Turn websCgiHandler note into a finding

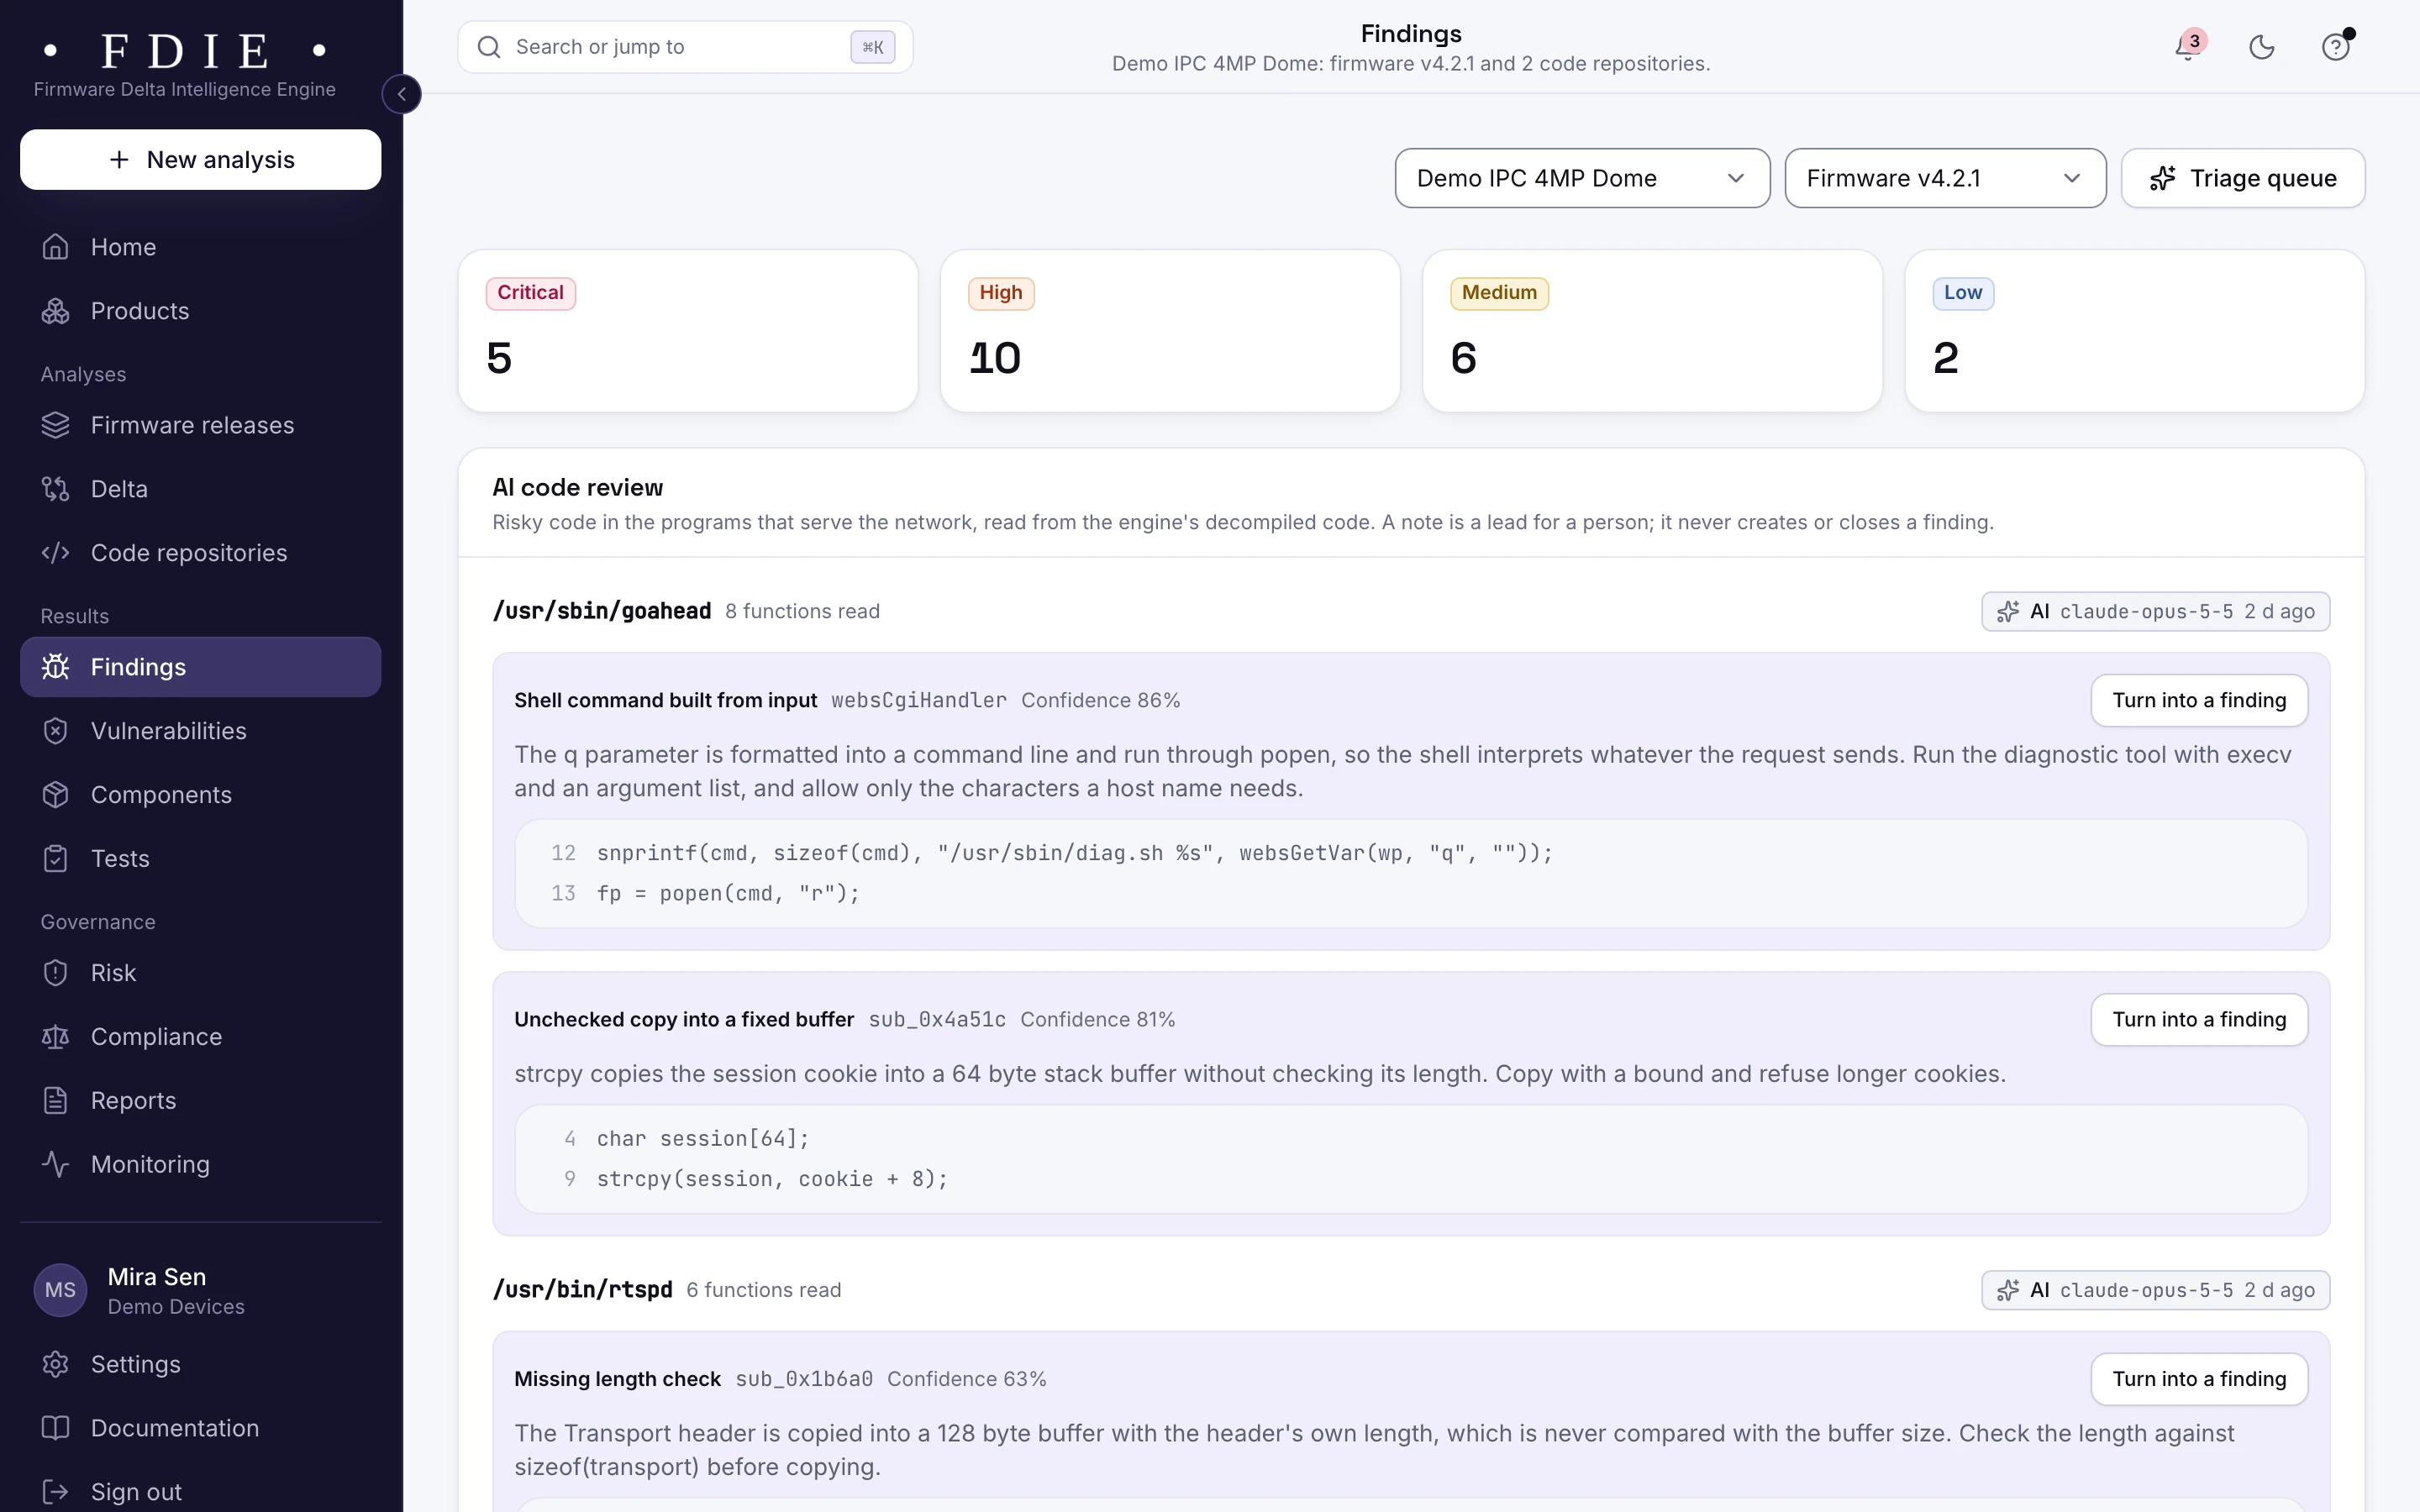[2199, 700]
